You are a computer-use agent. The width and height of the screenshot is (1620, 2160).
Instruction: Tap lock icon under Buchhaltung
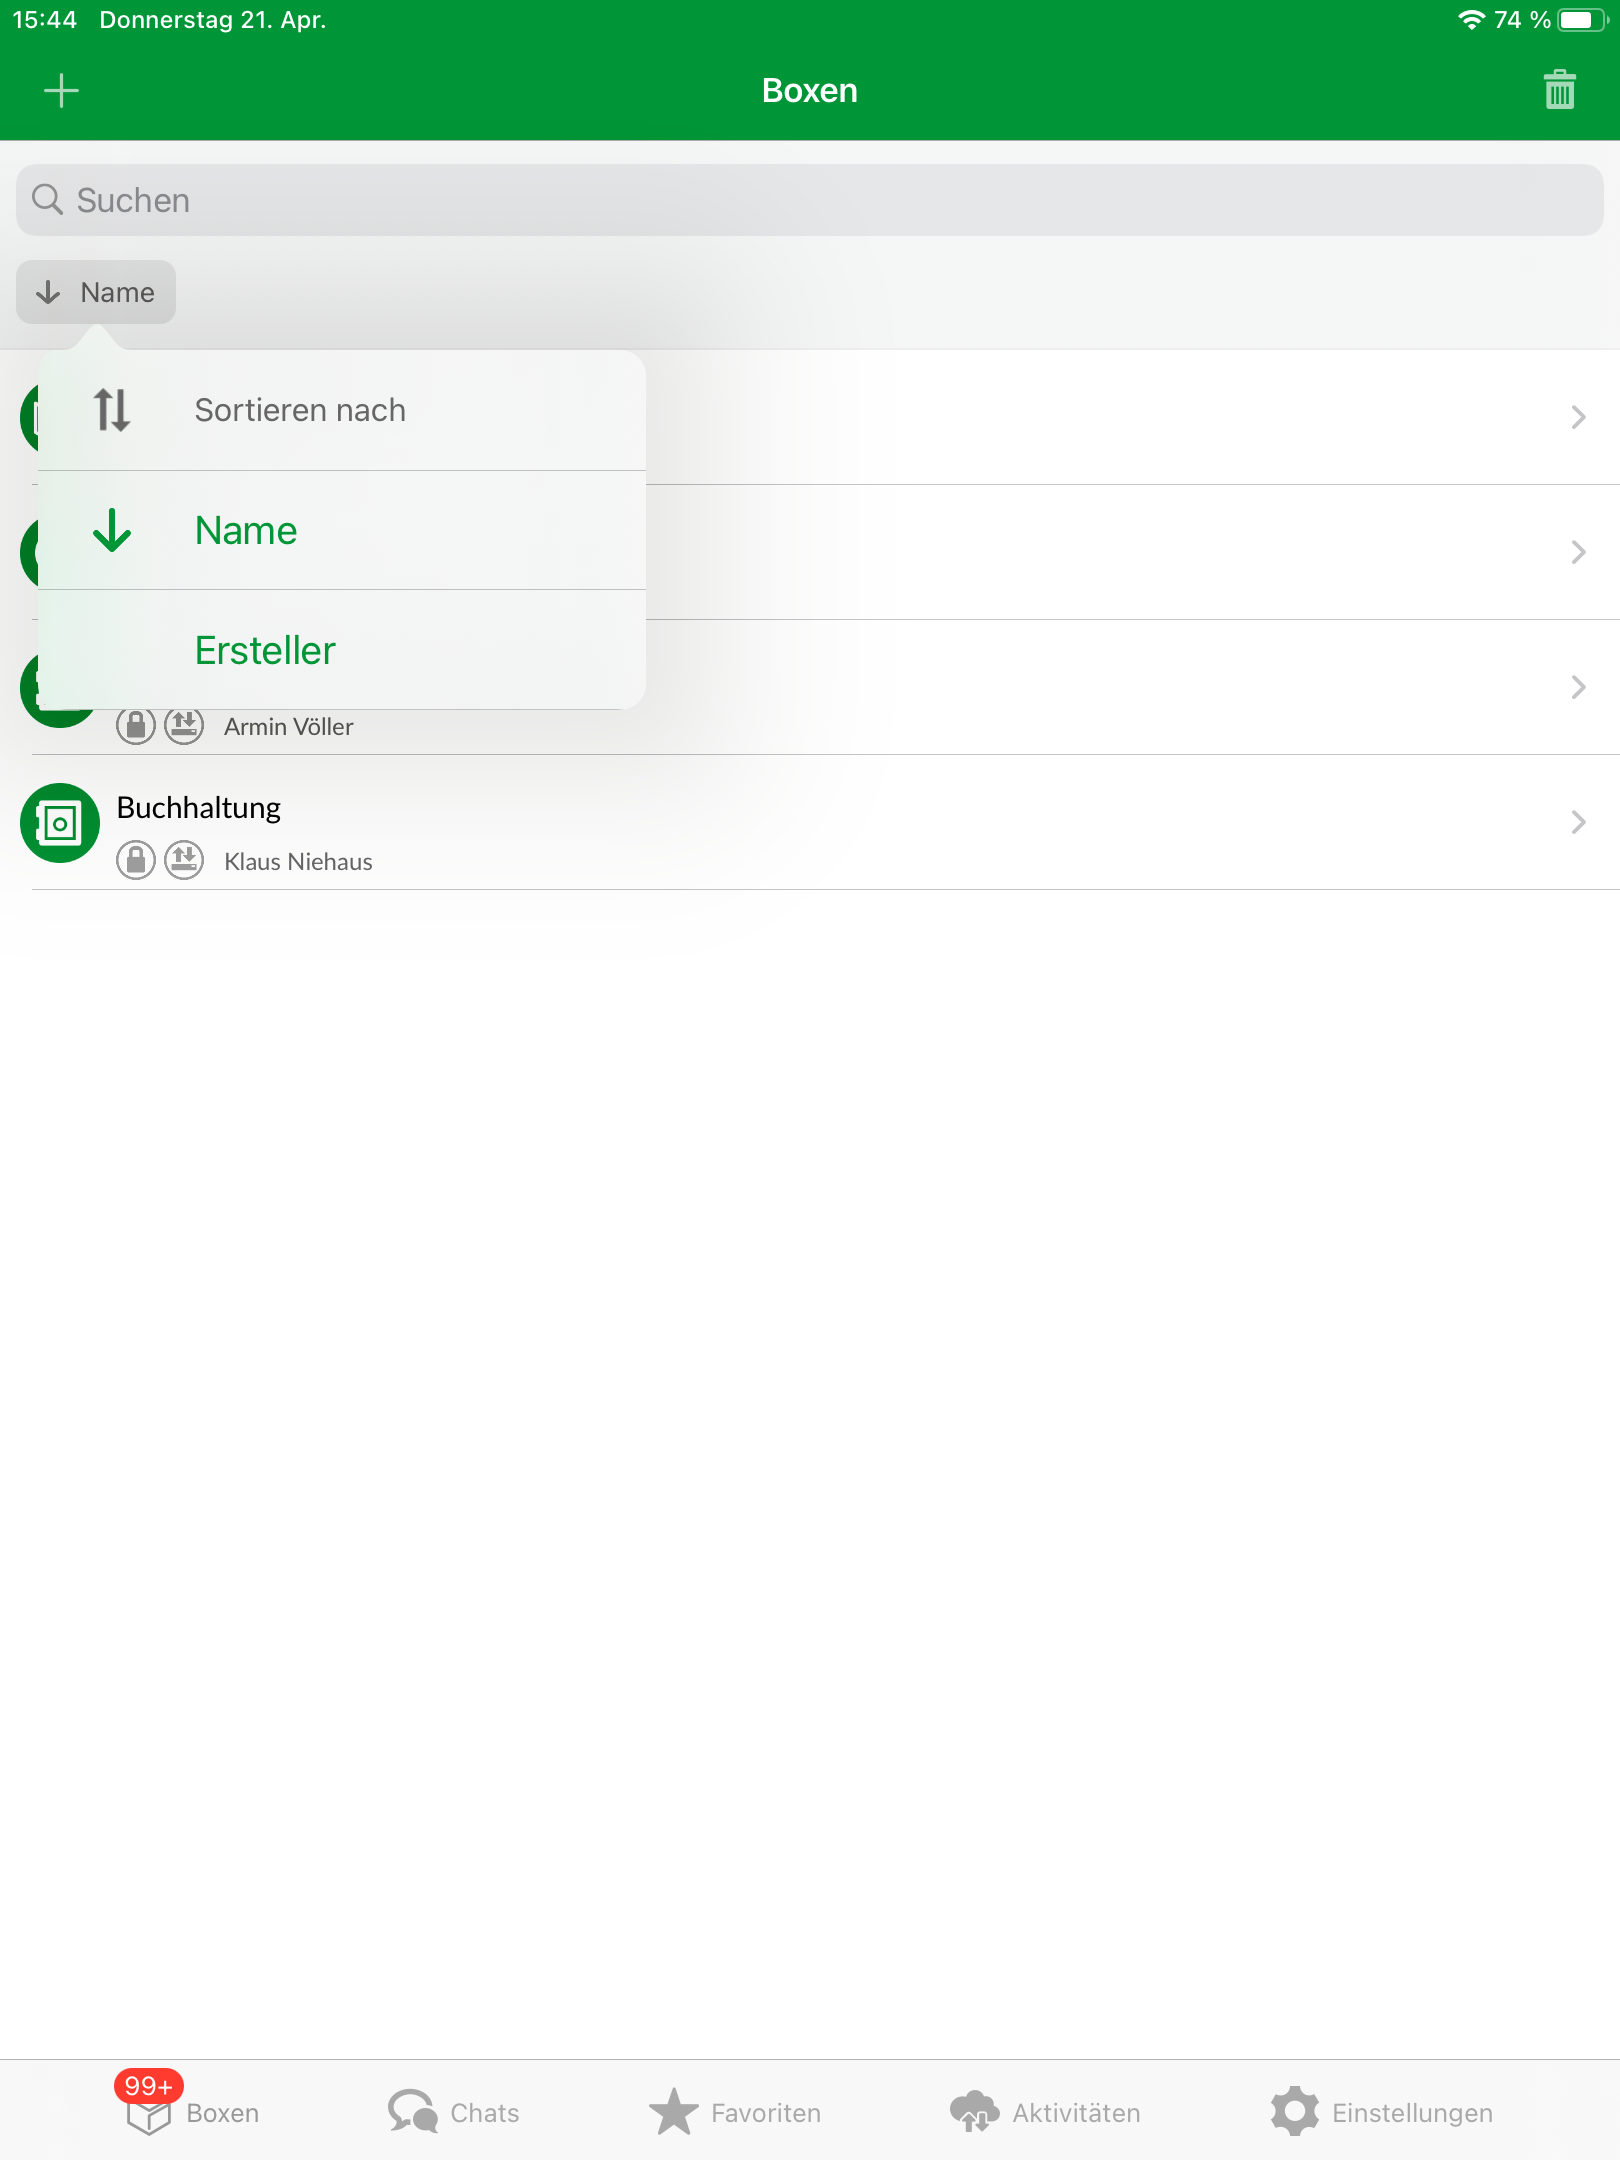[136, 860]
